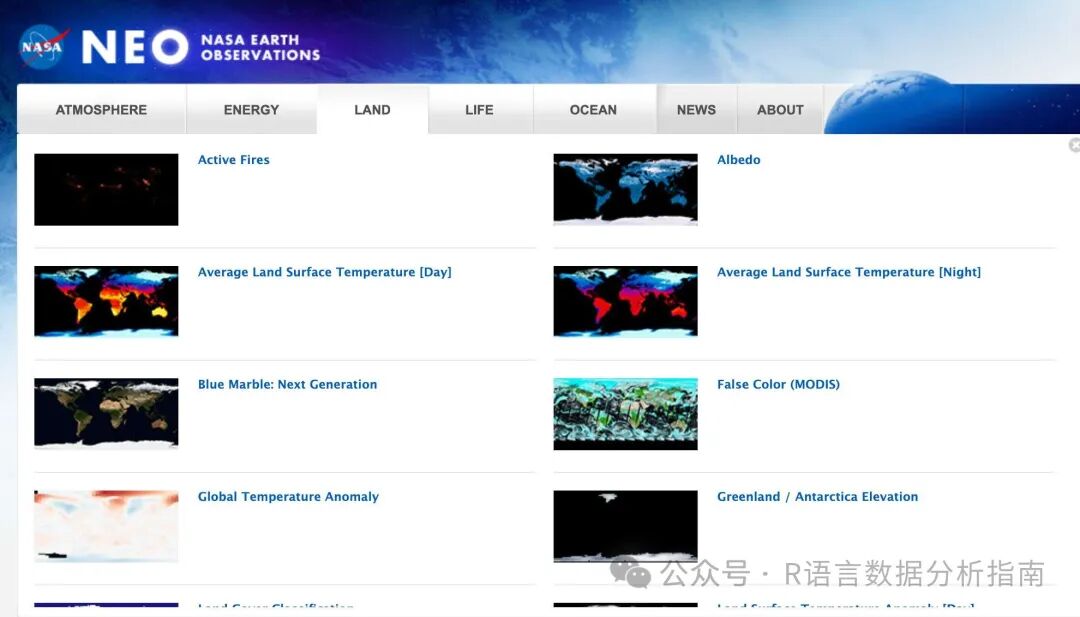
Task: Click the daytime land temperature thumbnail
Action: point(106,302)
